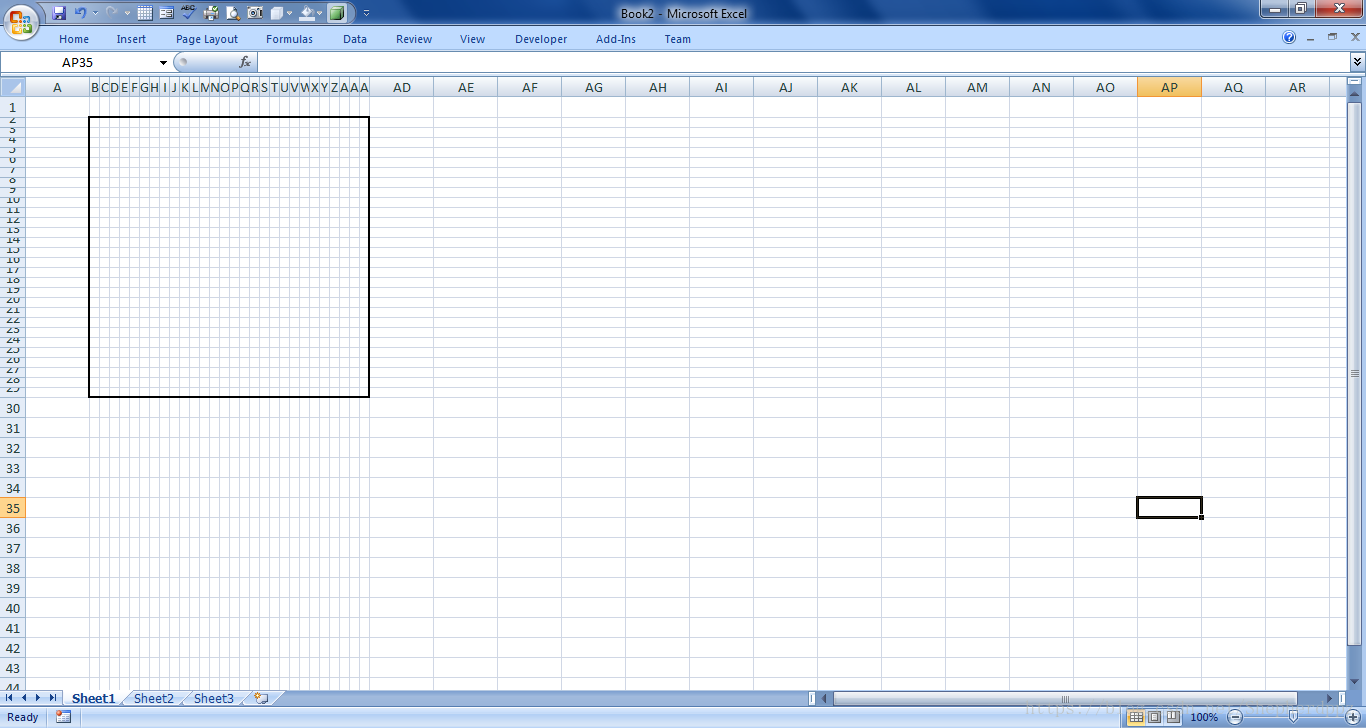Click the green 3D cube icon

click(x=337, y=13)
